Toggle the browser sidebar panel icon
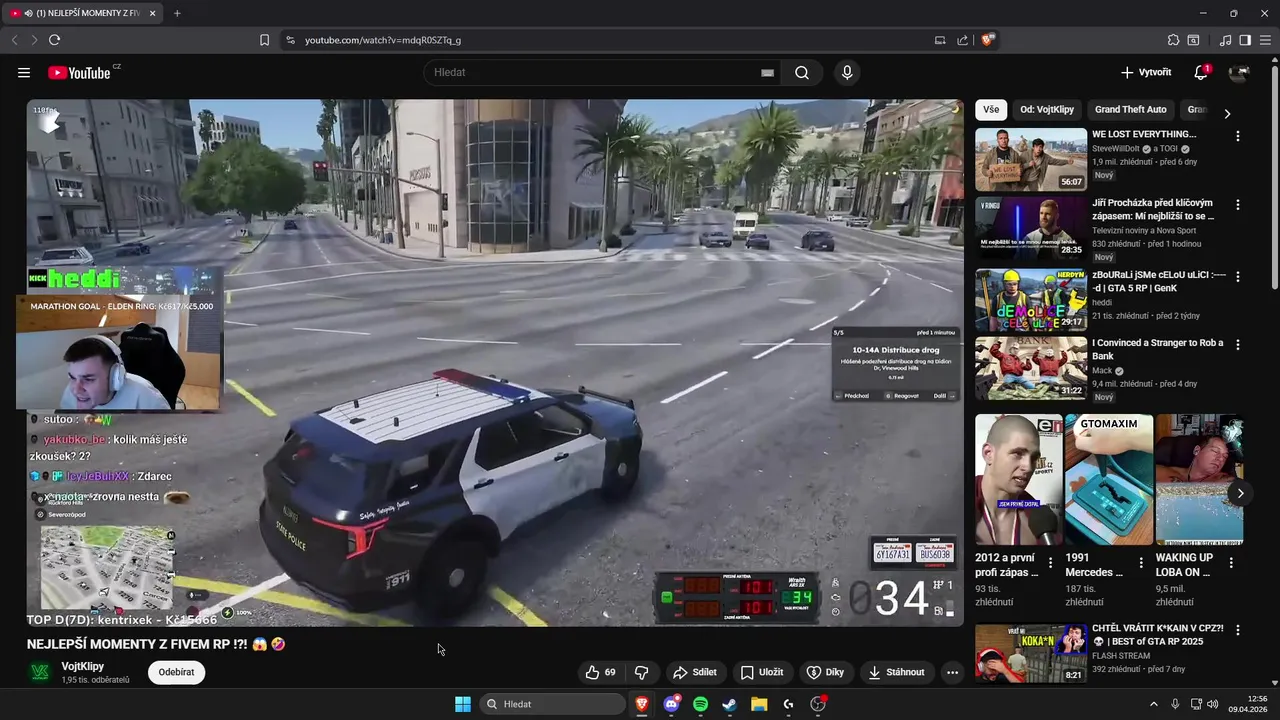The width and height of the screenshot is (1280, 720). [1245, 40]
